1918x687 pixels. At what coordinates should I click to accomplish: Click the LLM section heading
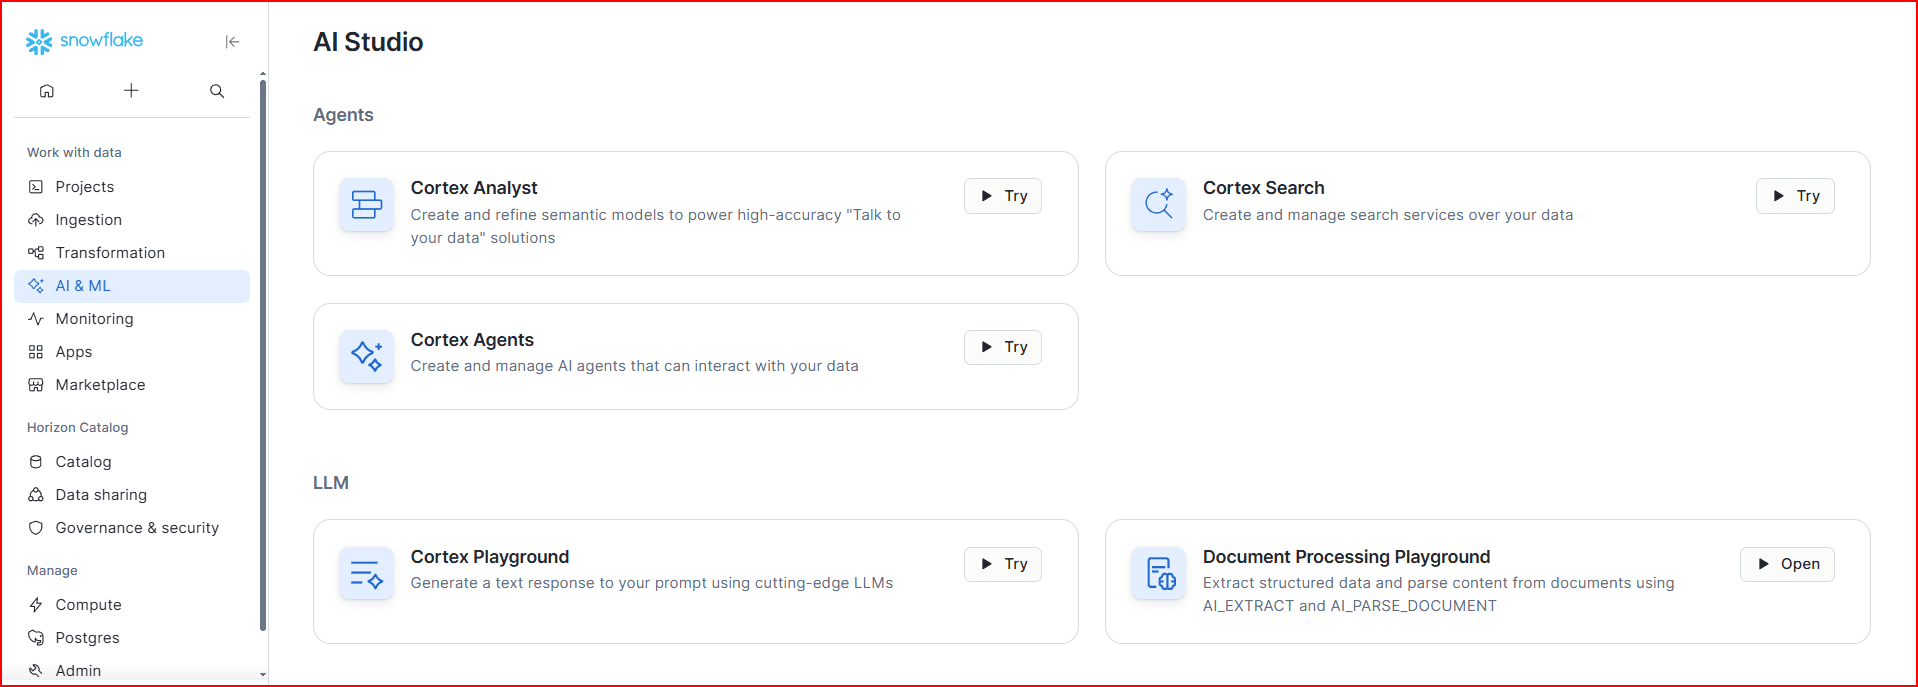(x=331, y=483)
